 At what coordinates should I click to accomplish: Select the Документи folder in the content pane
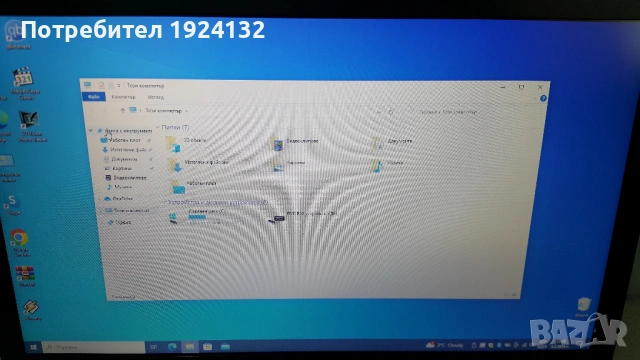point(392,142)
